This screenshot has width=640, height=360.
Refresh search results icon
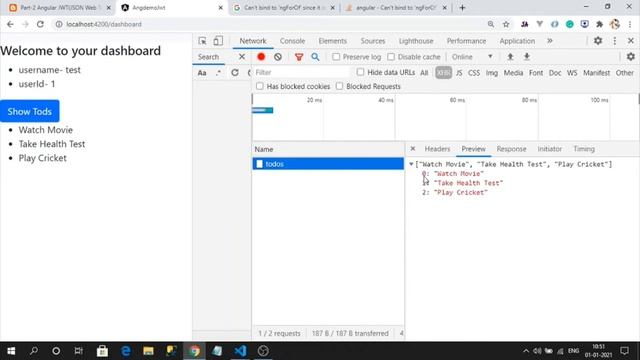235,73
